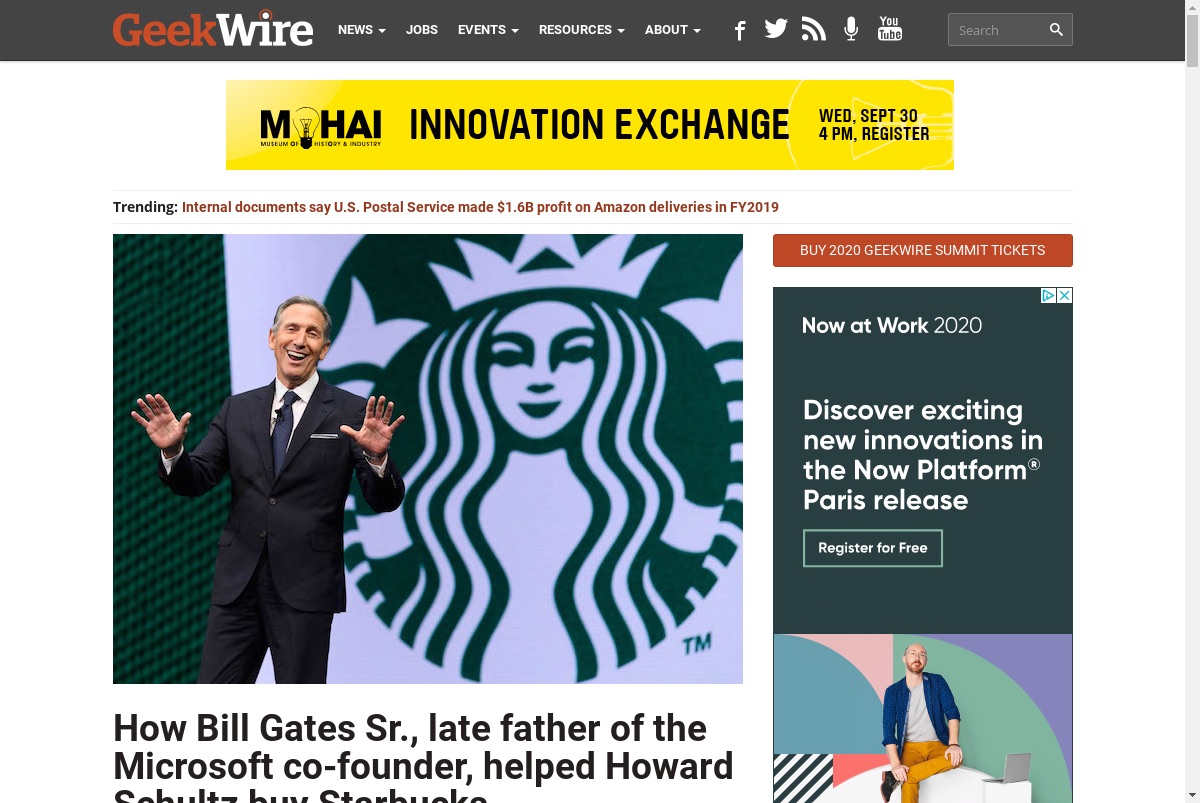
Task: Buy 2020 GeekWire Summit tickets
Action: pos(922,250)
